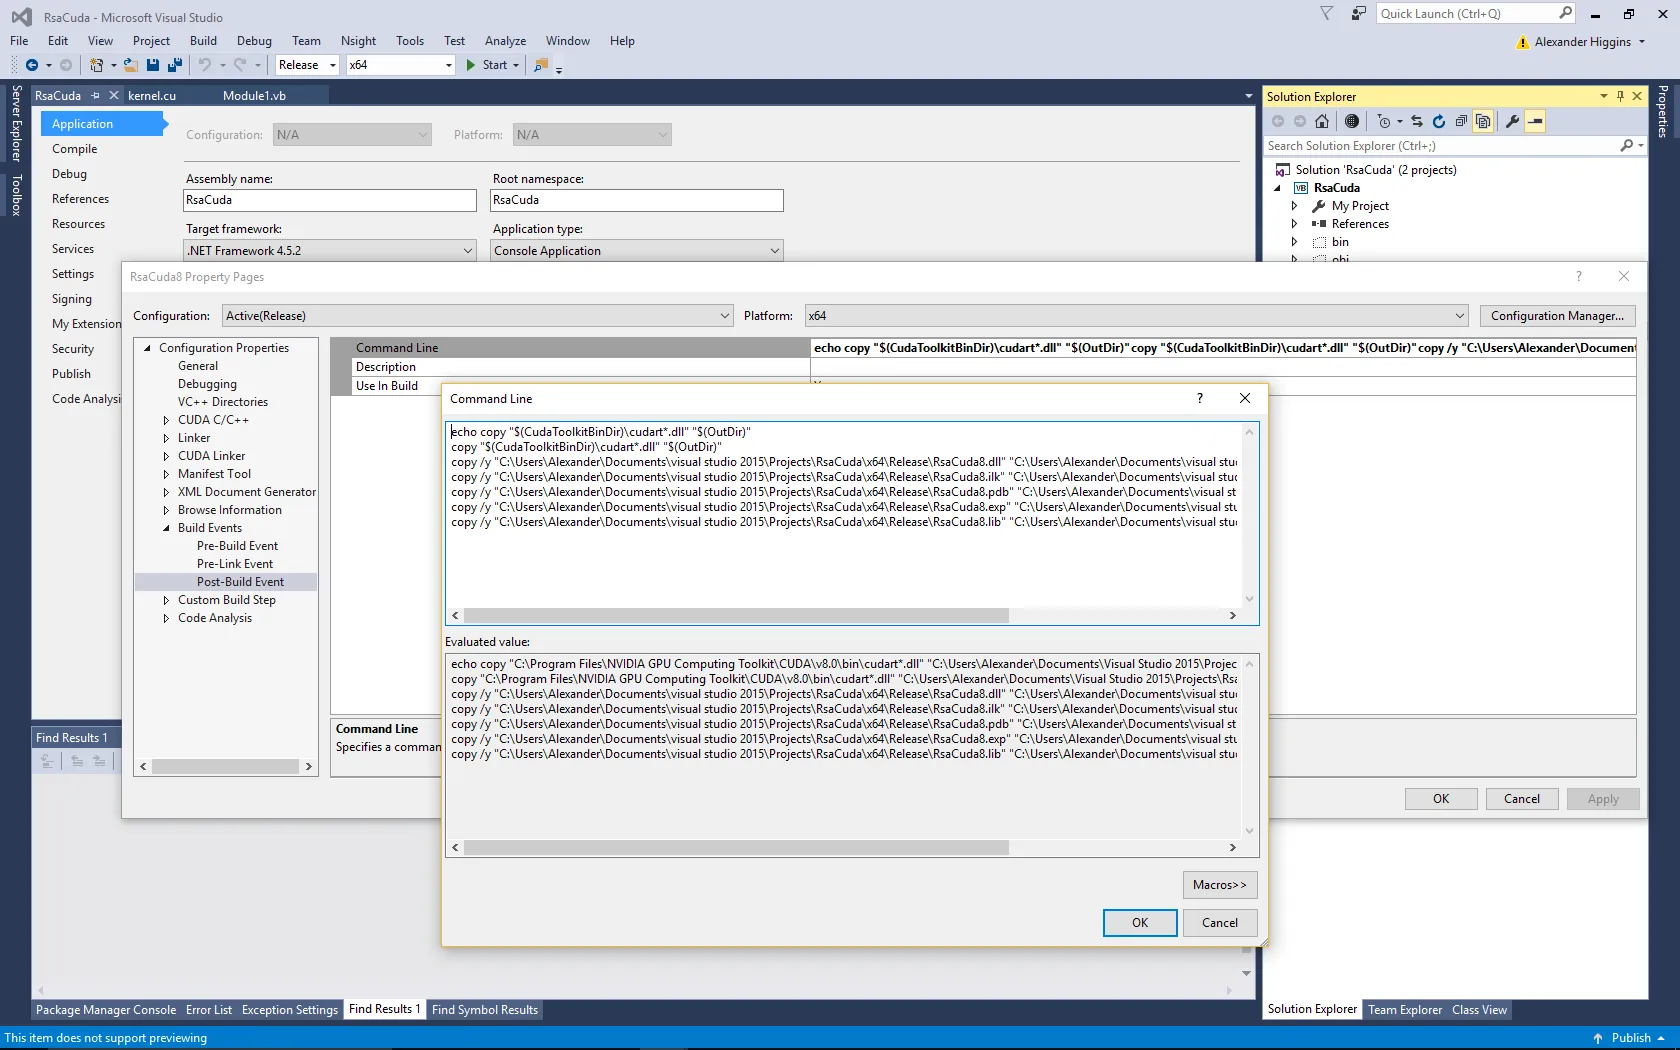Viewport: 1680px width, 1050px height.
Task: Open the Error List tab
Action: (209, 1010)
